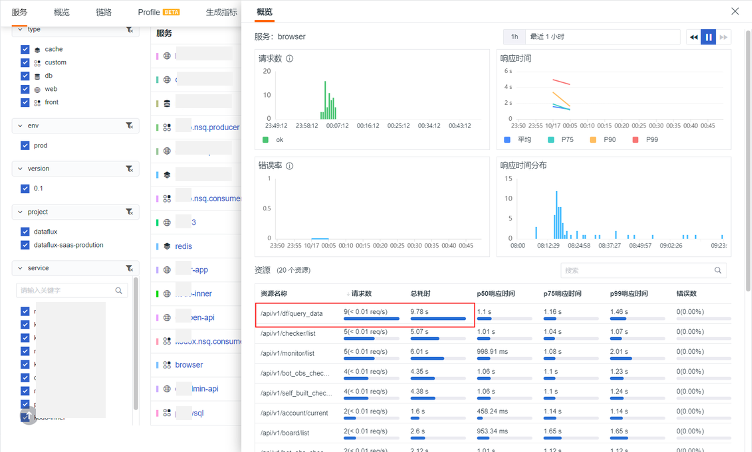Click the redis service icon
Image resolution: width=752 pixels, height=452 pixels.
pos(167,246)
